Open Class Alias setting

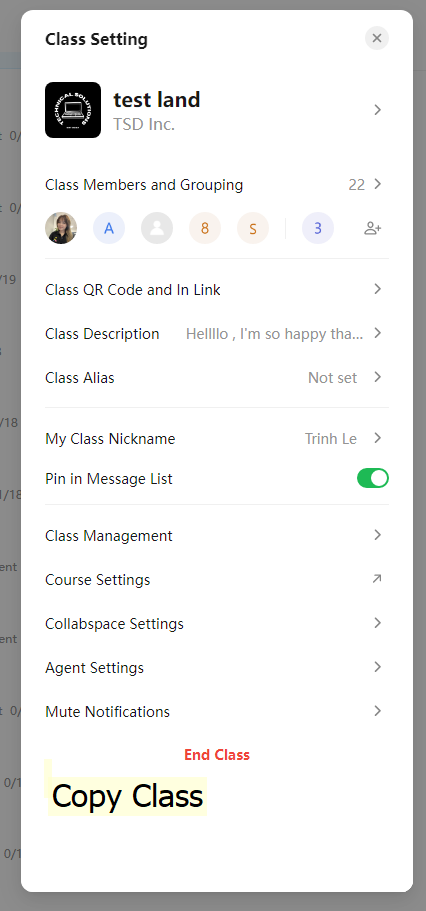coord(217,378)
